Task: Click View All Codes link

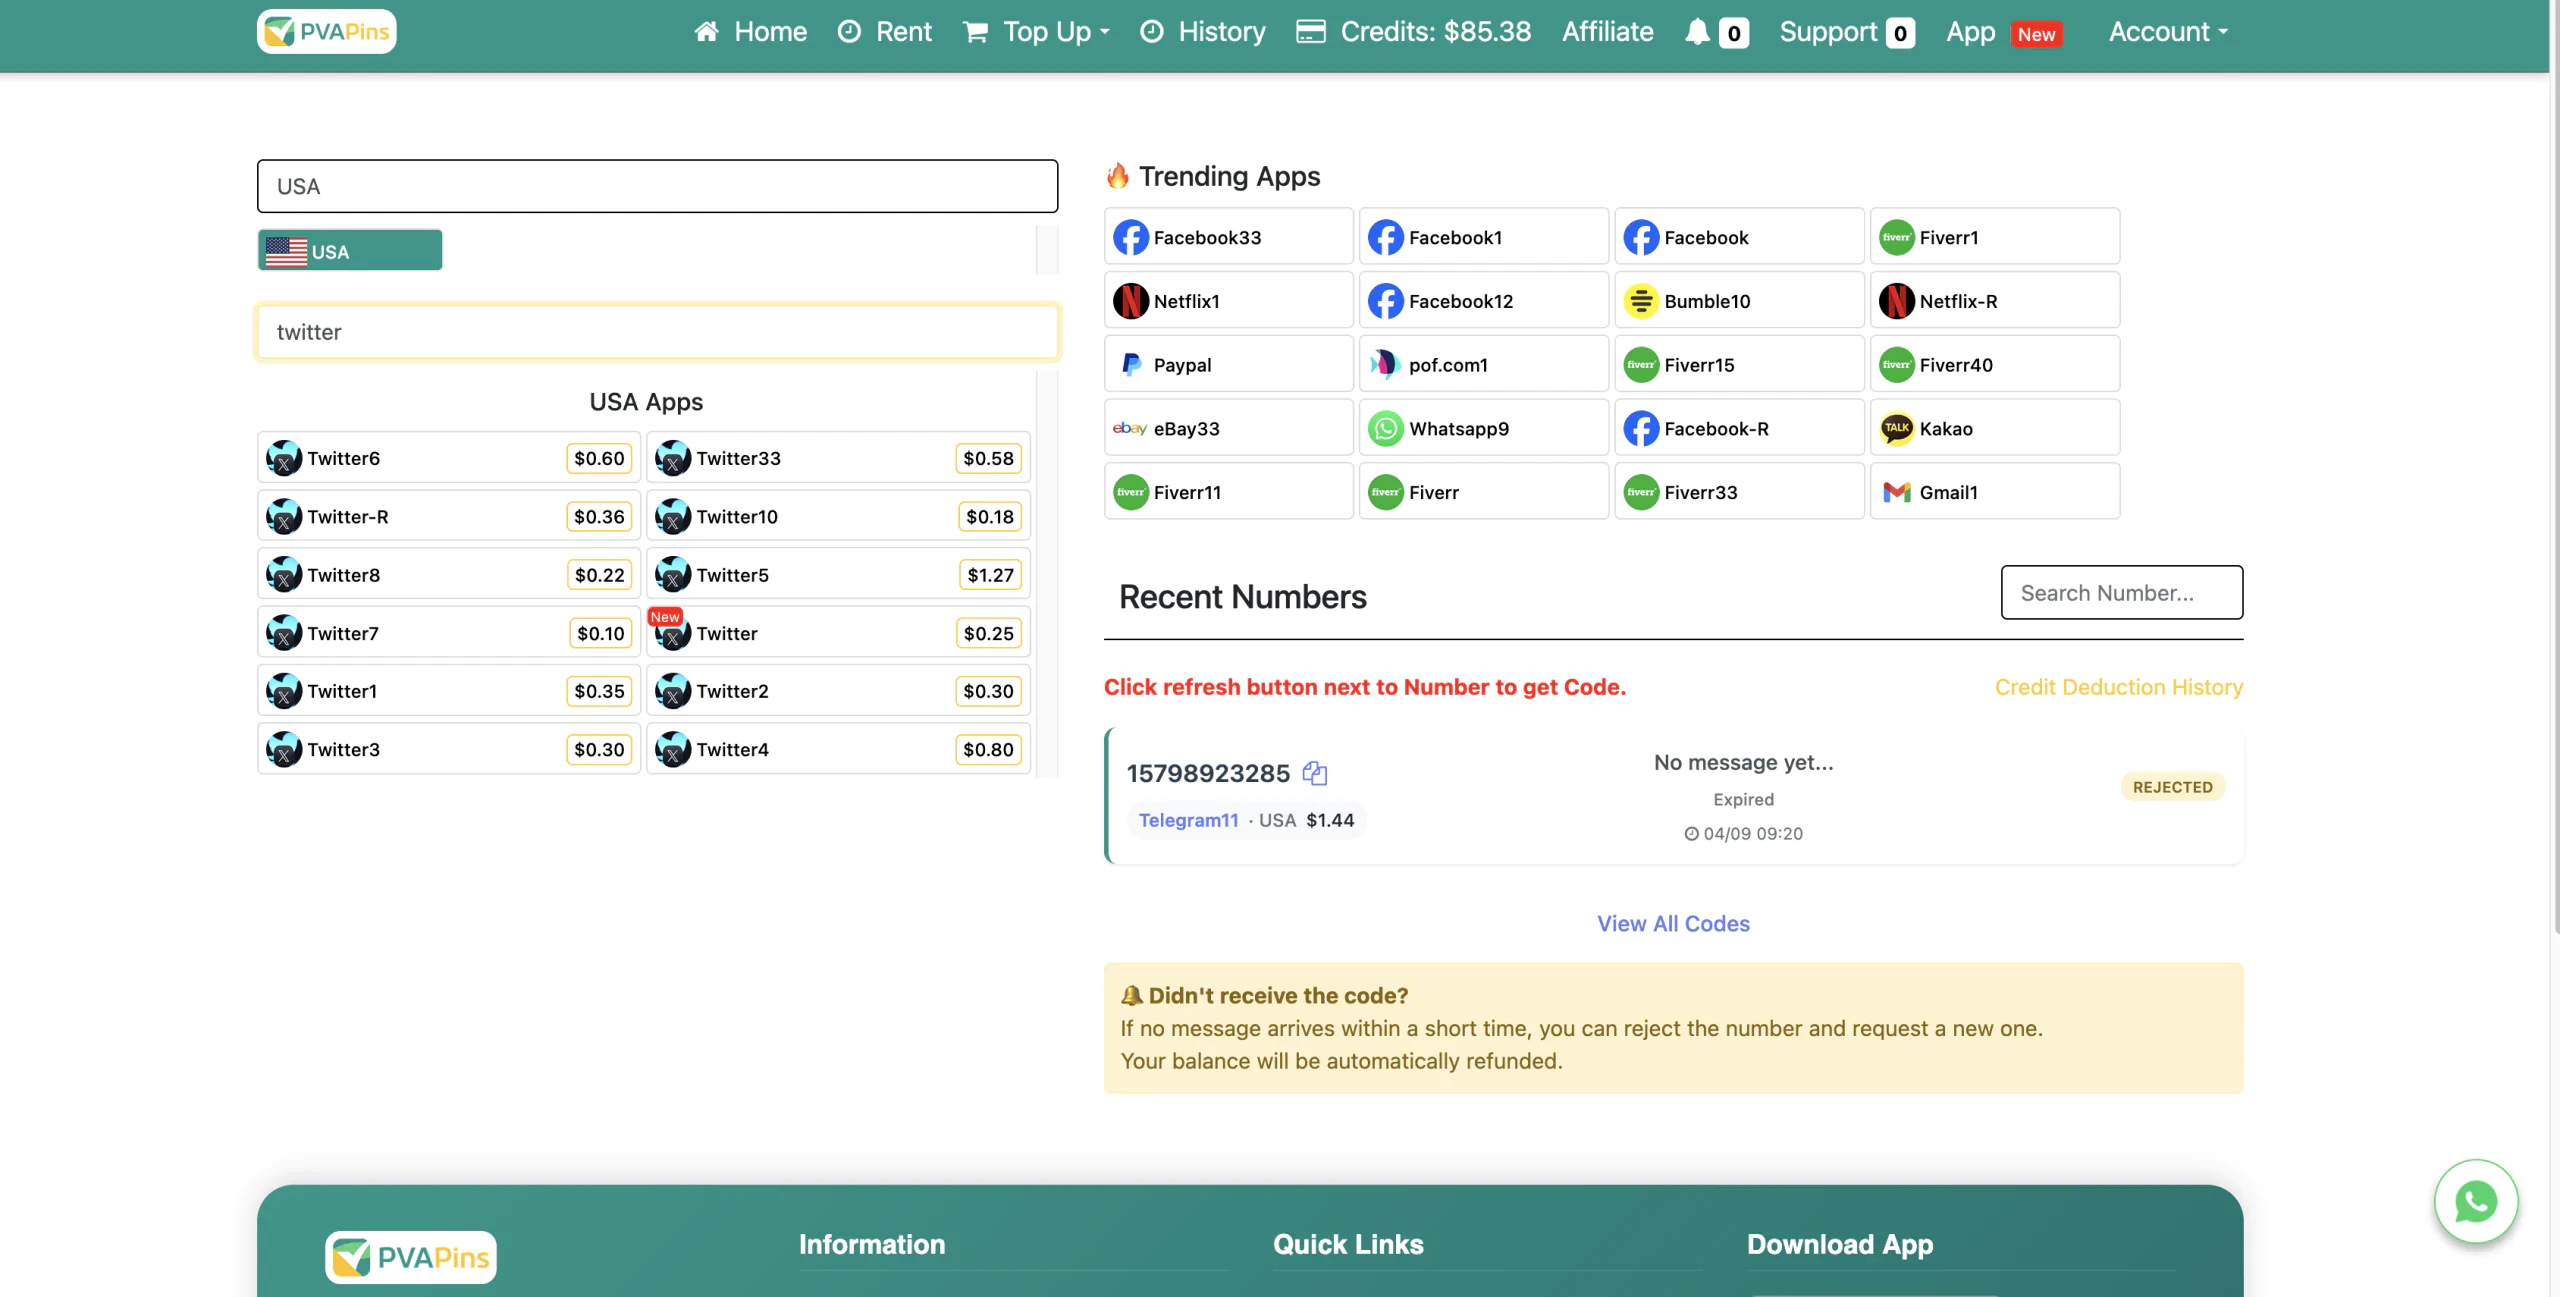Action: tap(1673, 923)
